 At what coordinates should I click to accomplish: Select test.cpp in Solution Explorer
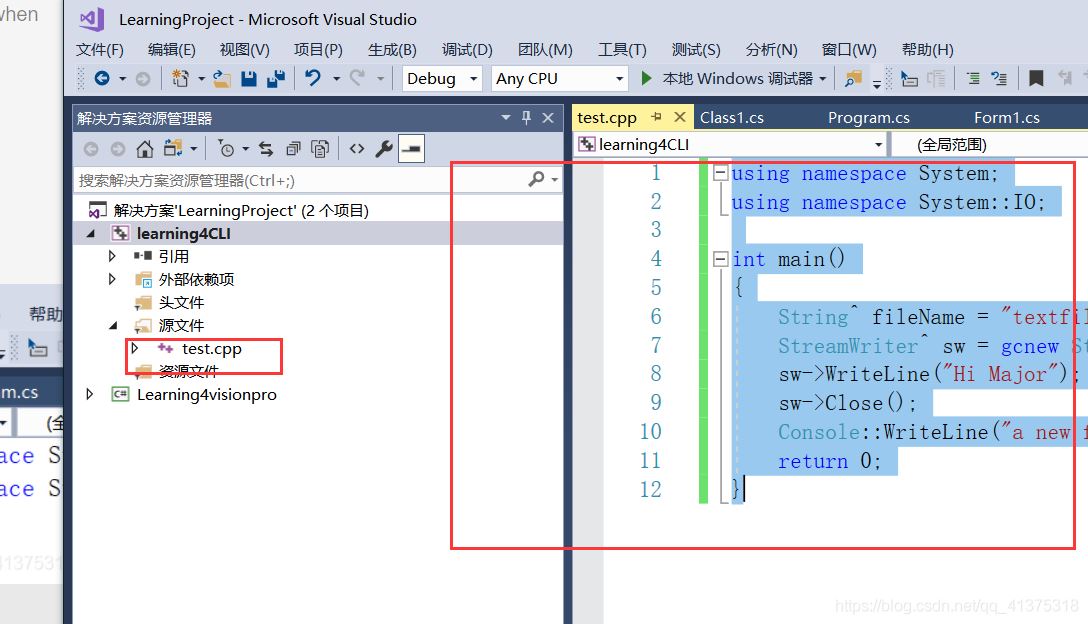click(x=212, y=348)
